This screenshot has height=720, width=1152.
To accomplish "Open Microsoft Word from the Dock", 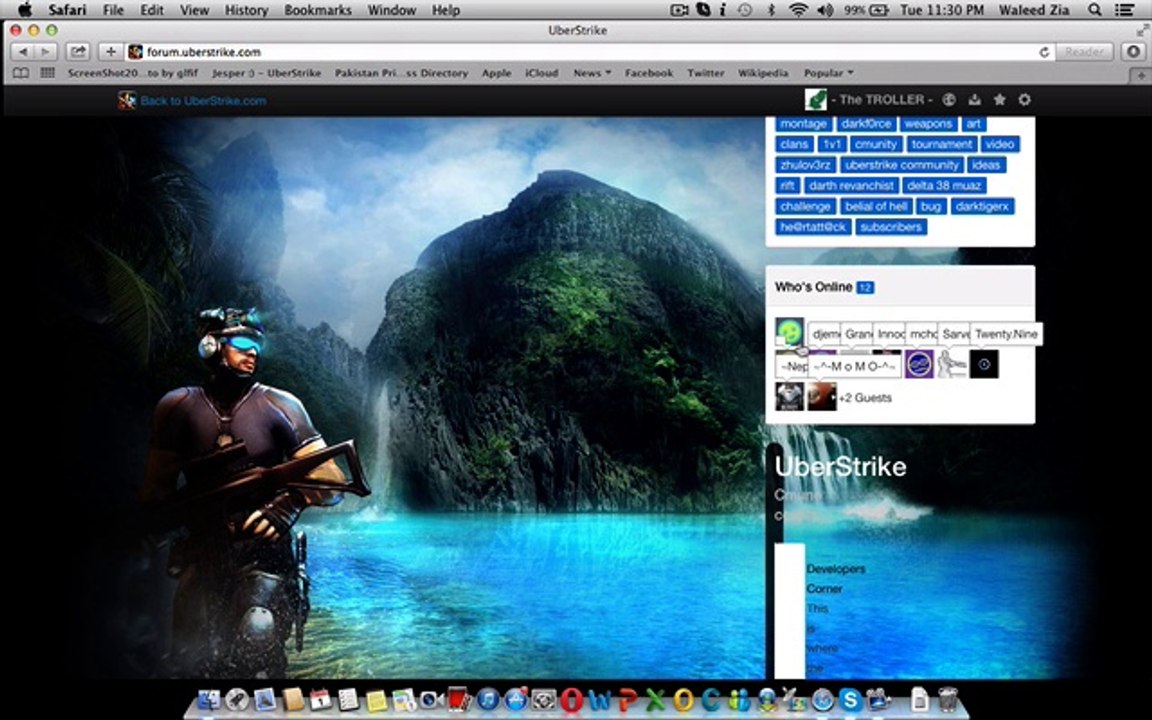I will (x=600, y=699).
